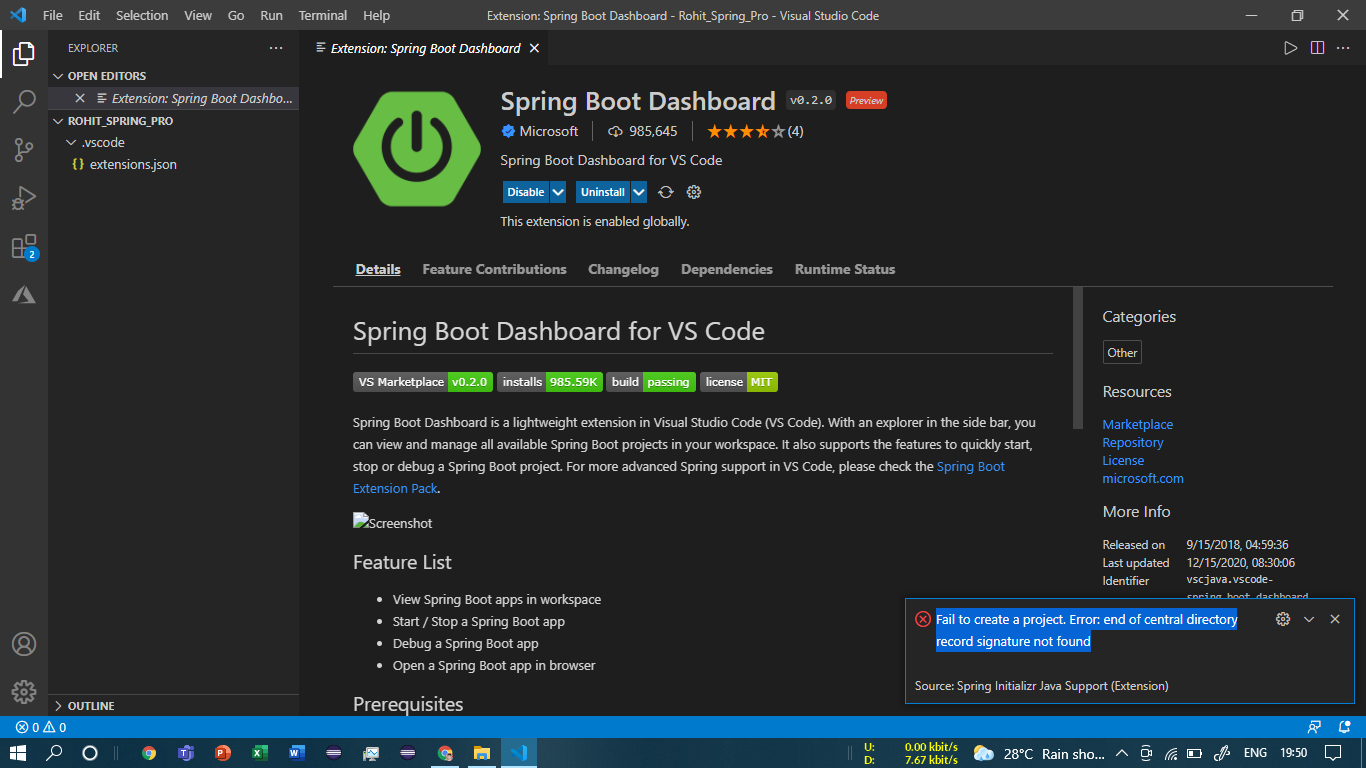Open Accounts menu in activity bar
The width and height of the screenshot is (1366, 768).
coord(24,644)
